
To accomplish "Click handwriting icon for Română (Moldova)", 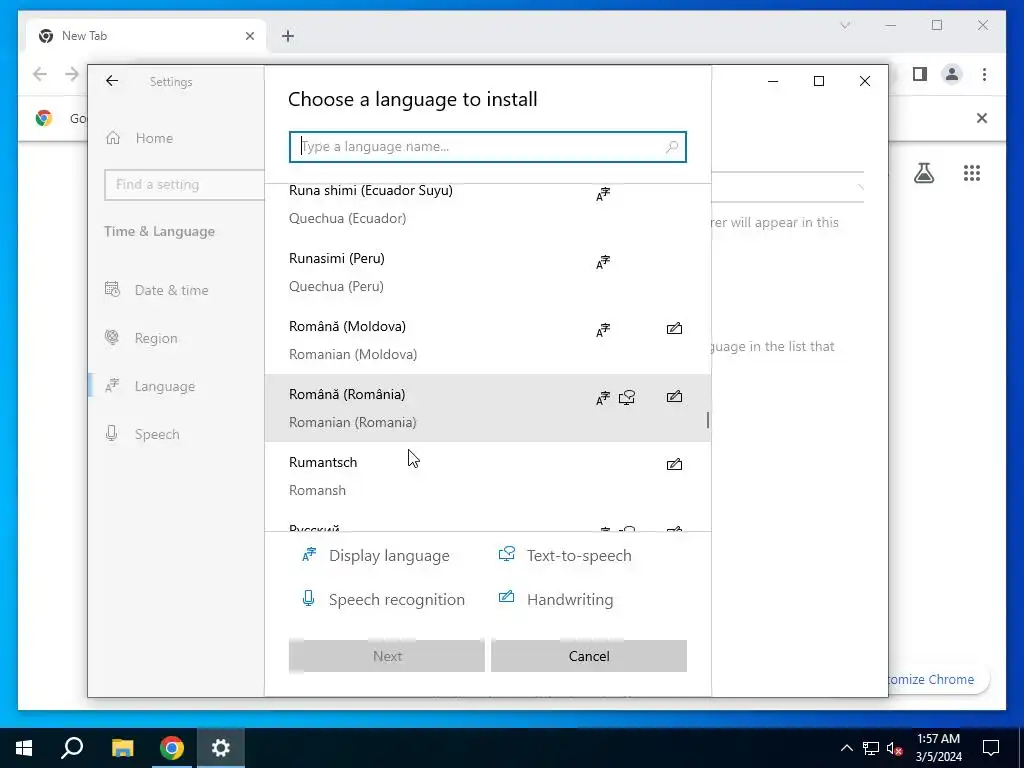I will [674, 328].
